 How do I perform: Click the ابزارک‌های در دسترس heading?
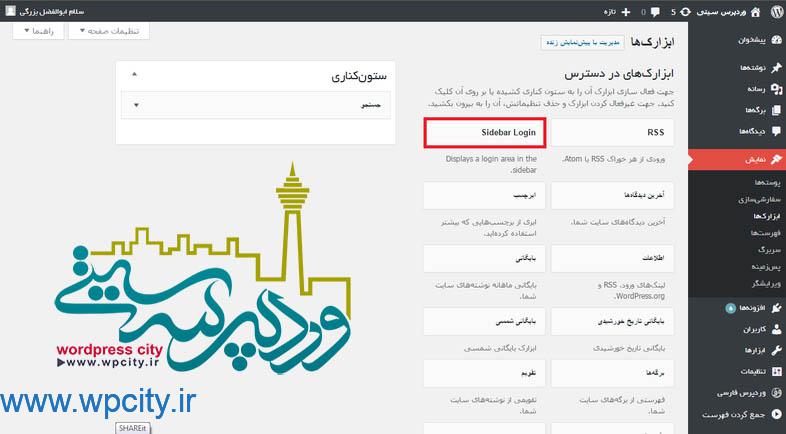pos(619,74)
